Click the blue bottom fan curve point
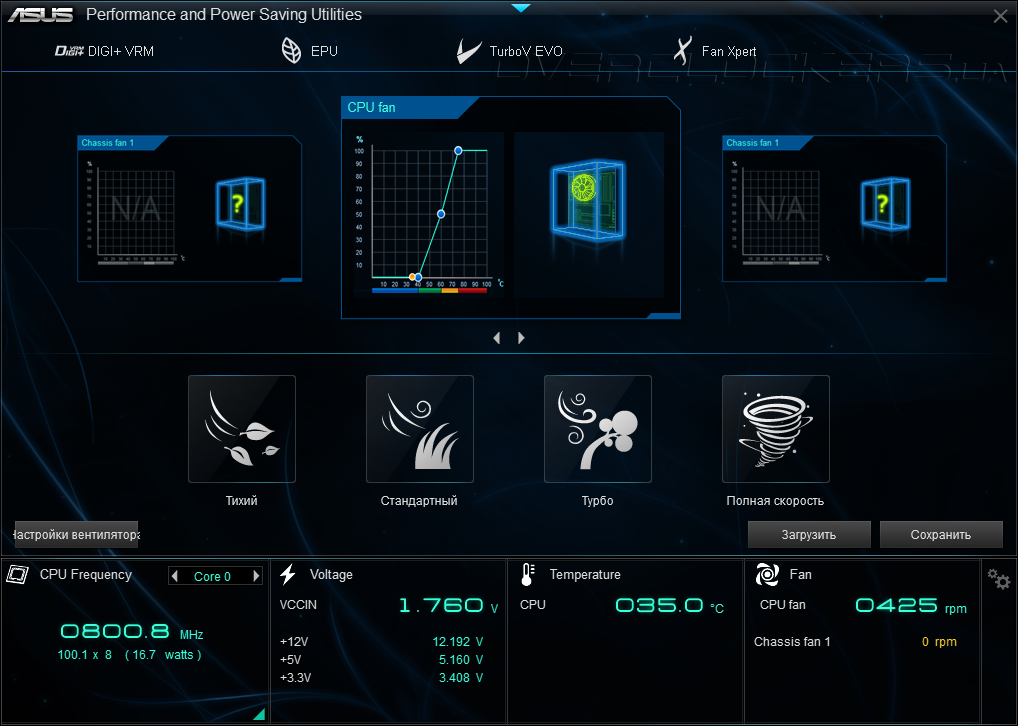This screenshot has height=726, width=1018. coord(418,277)
